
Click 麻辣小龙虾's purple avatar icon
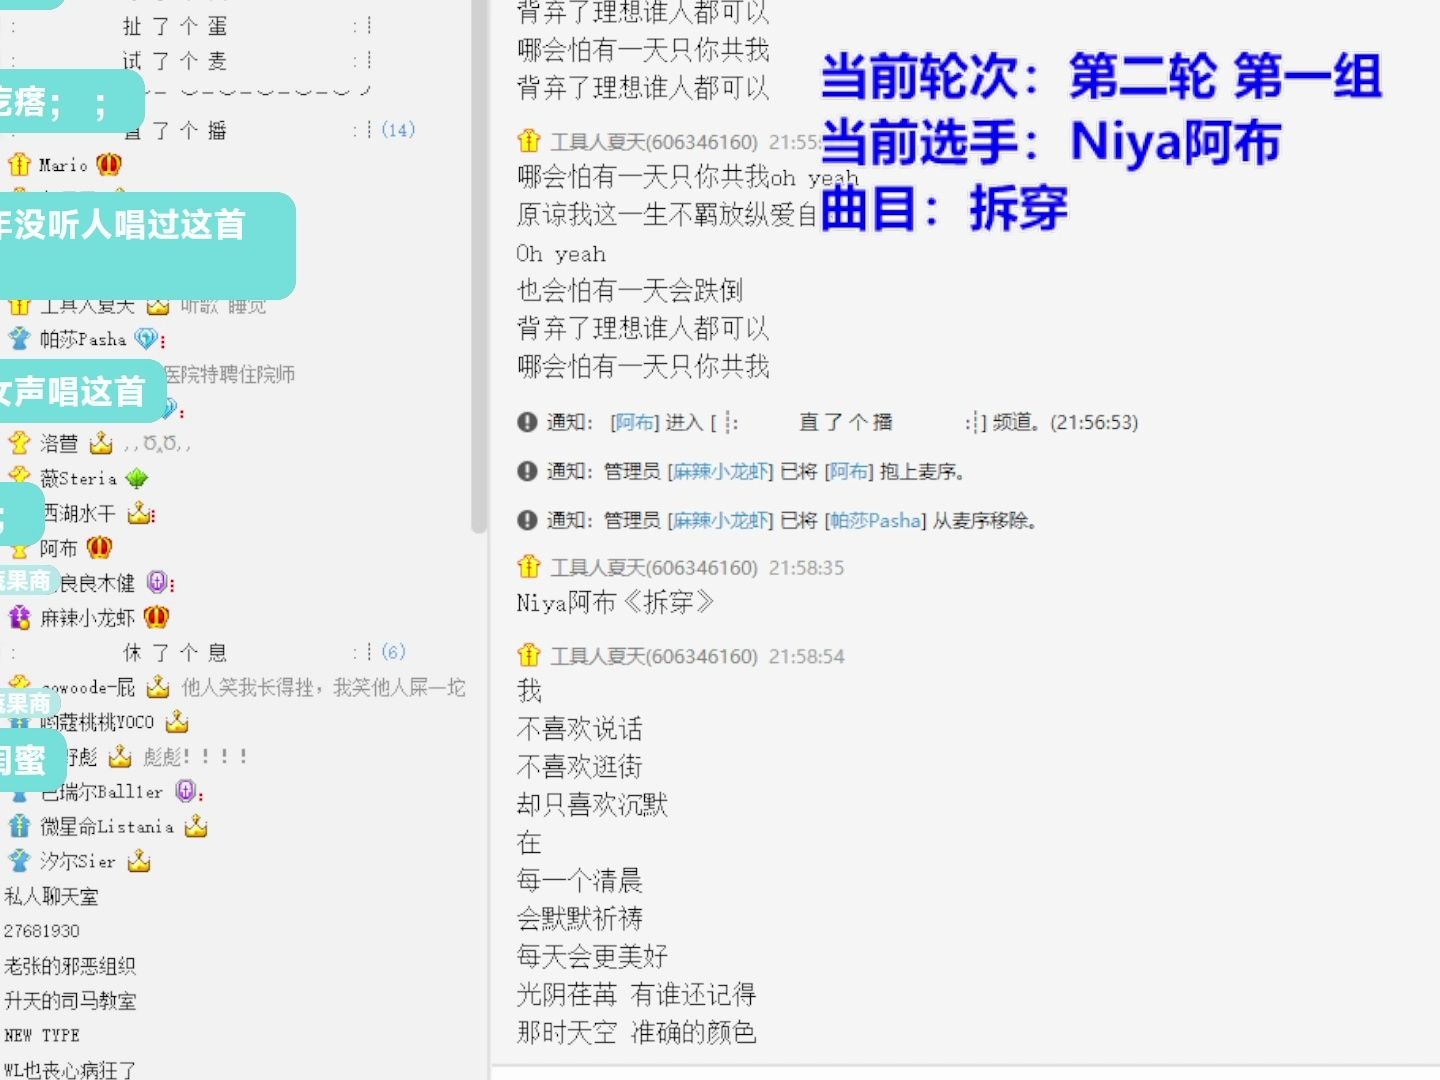[19, 618]
